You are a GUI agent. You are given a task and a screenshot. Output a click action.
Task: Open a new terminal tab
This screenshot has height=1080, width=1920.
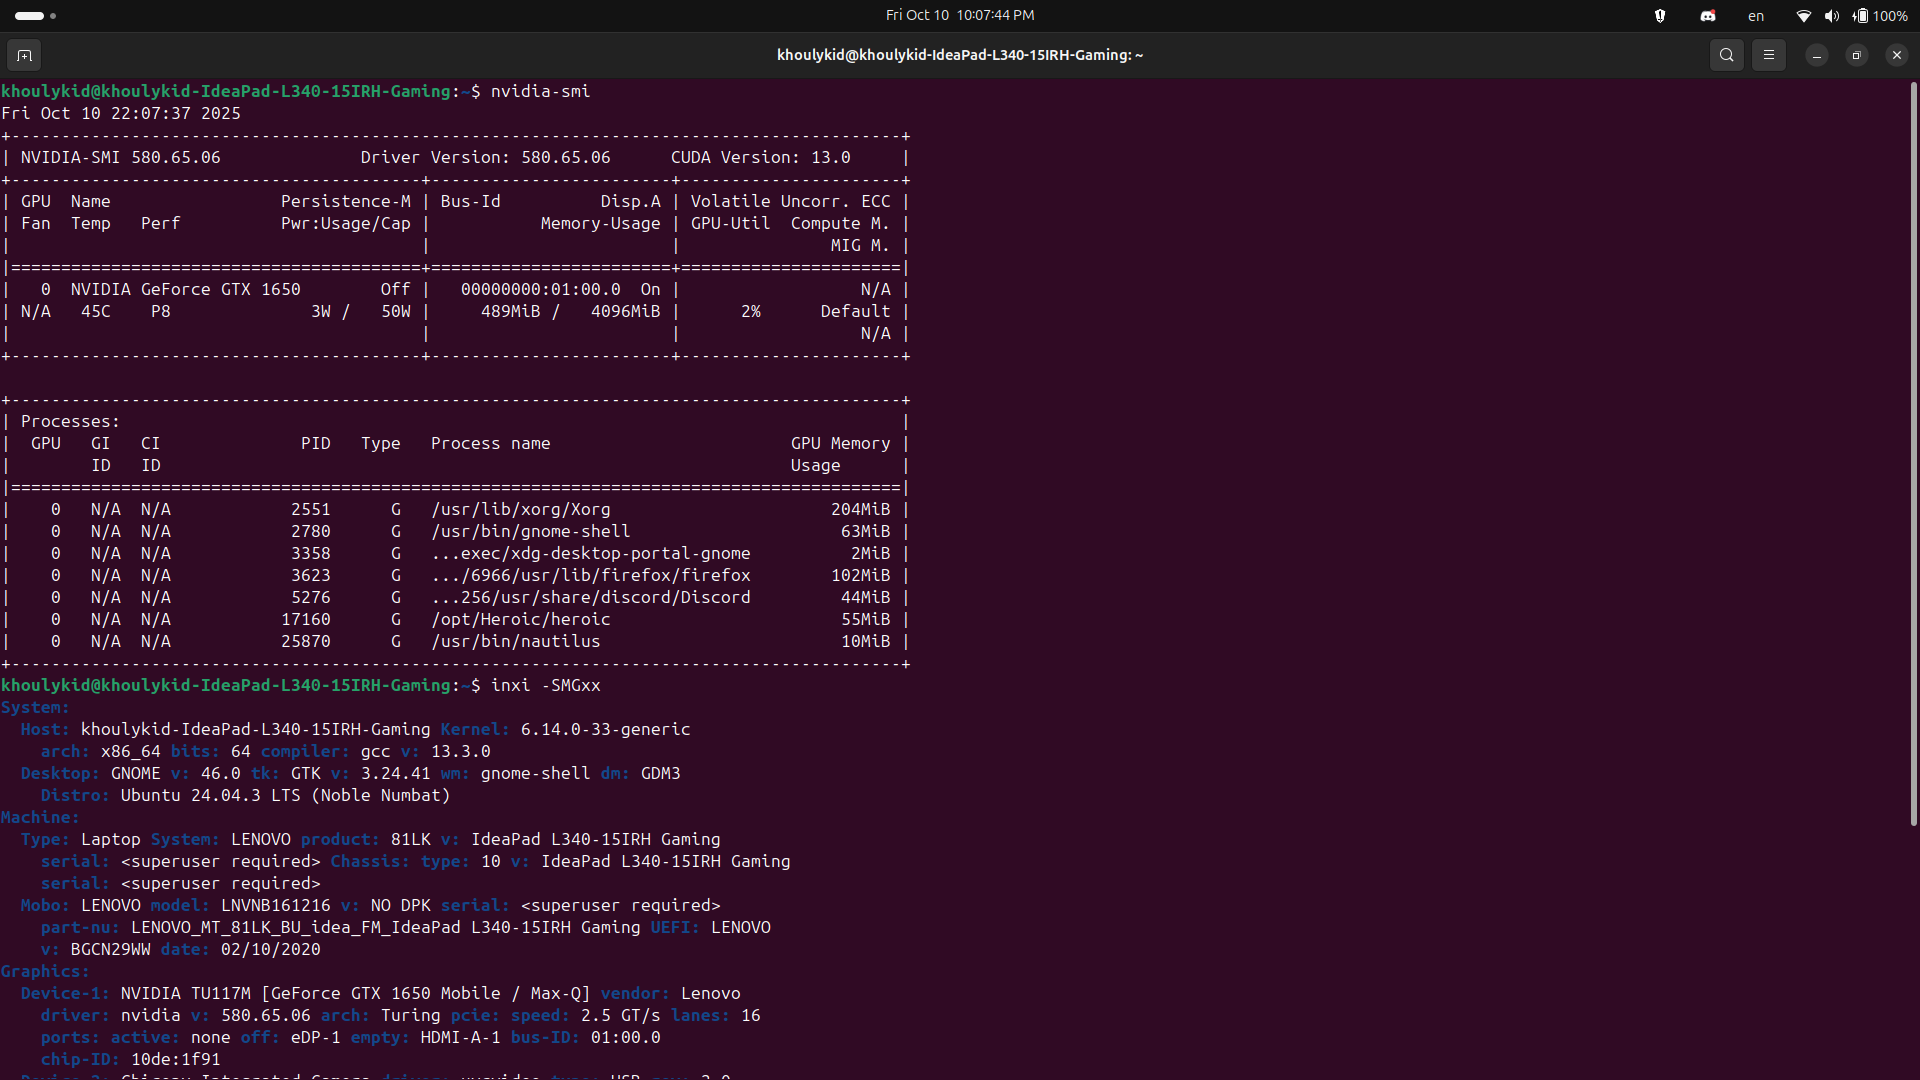tap(24, 55)
